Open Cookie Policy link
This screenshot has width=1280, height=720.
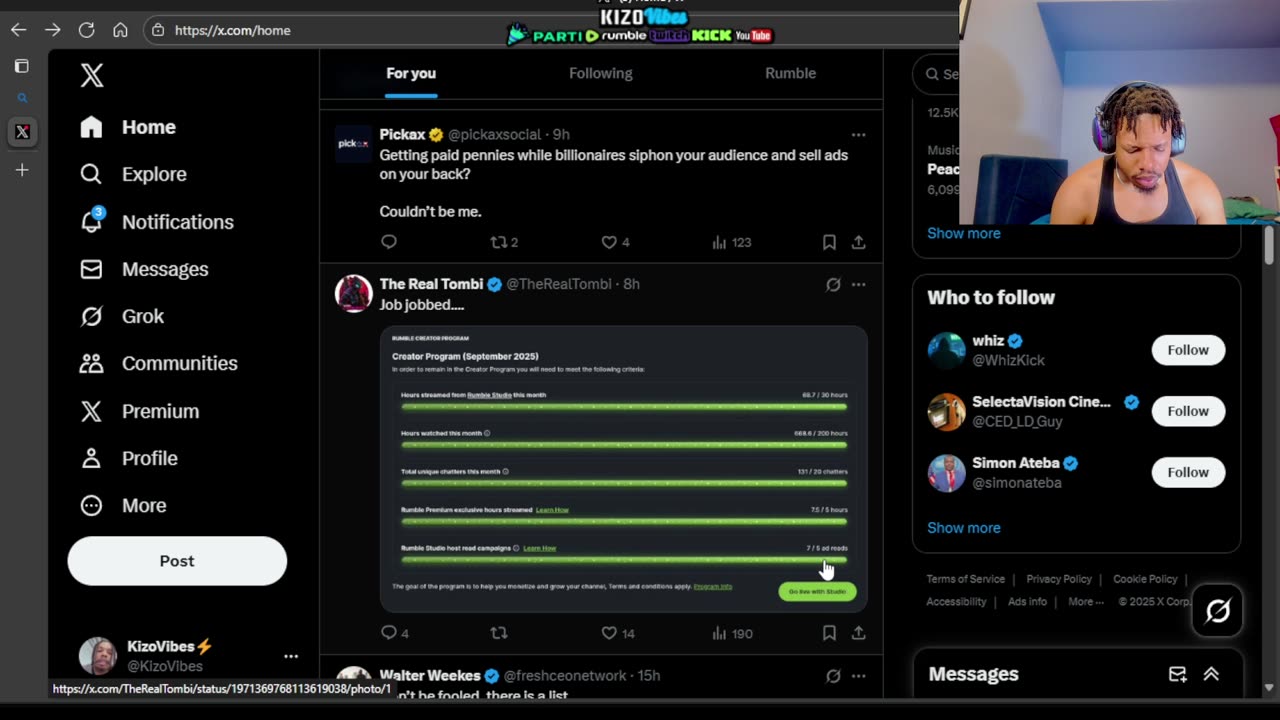tap(1145, 579)
